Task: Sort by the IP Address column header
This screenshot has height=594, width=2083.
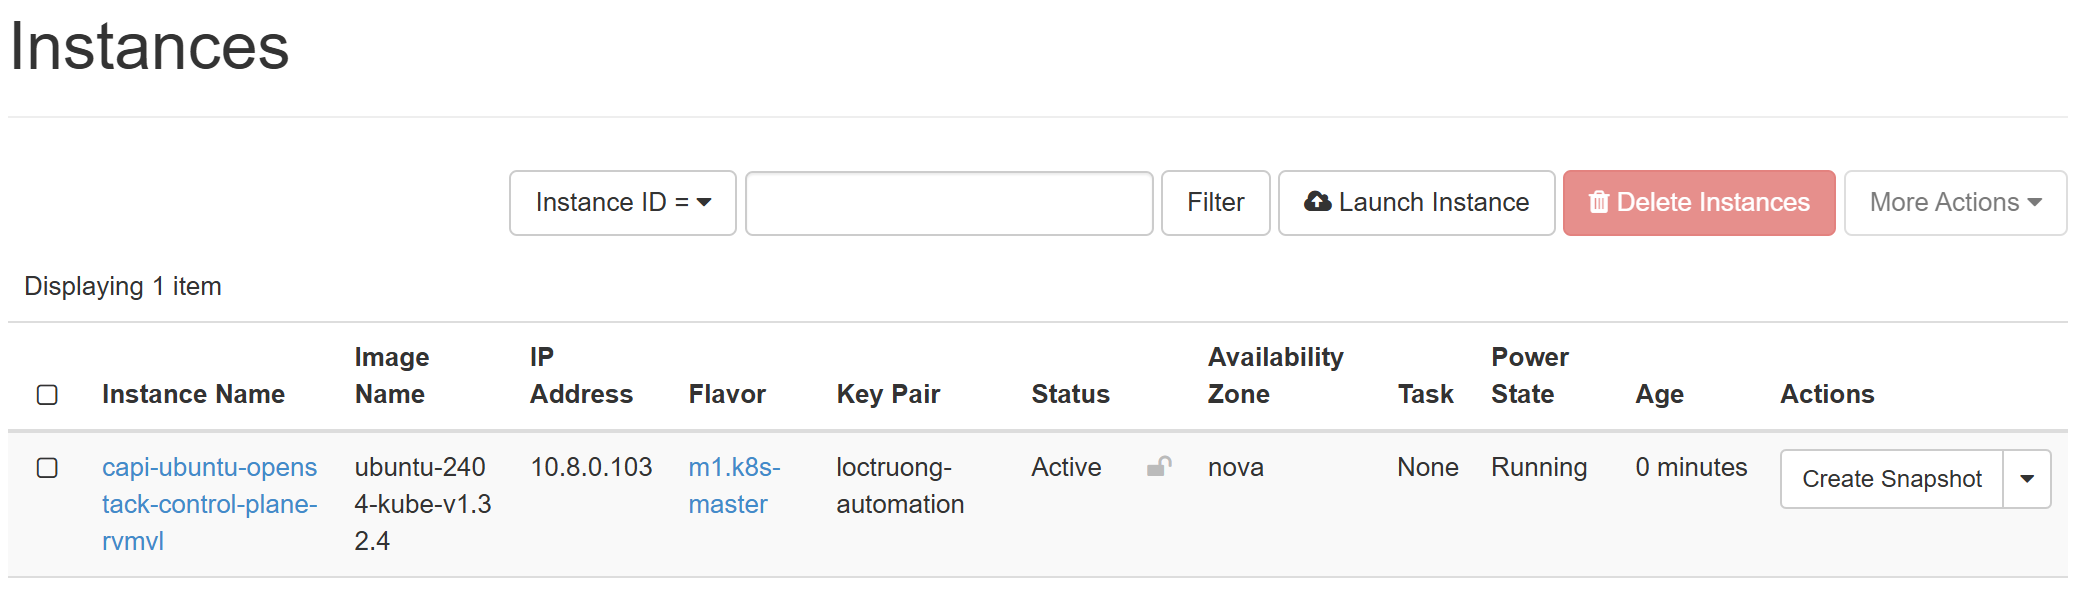Action: (x=580, y=376)
